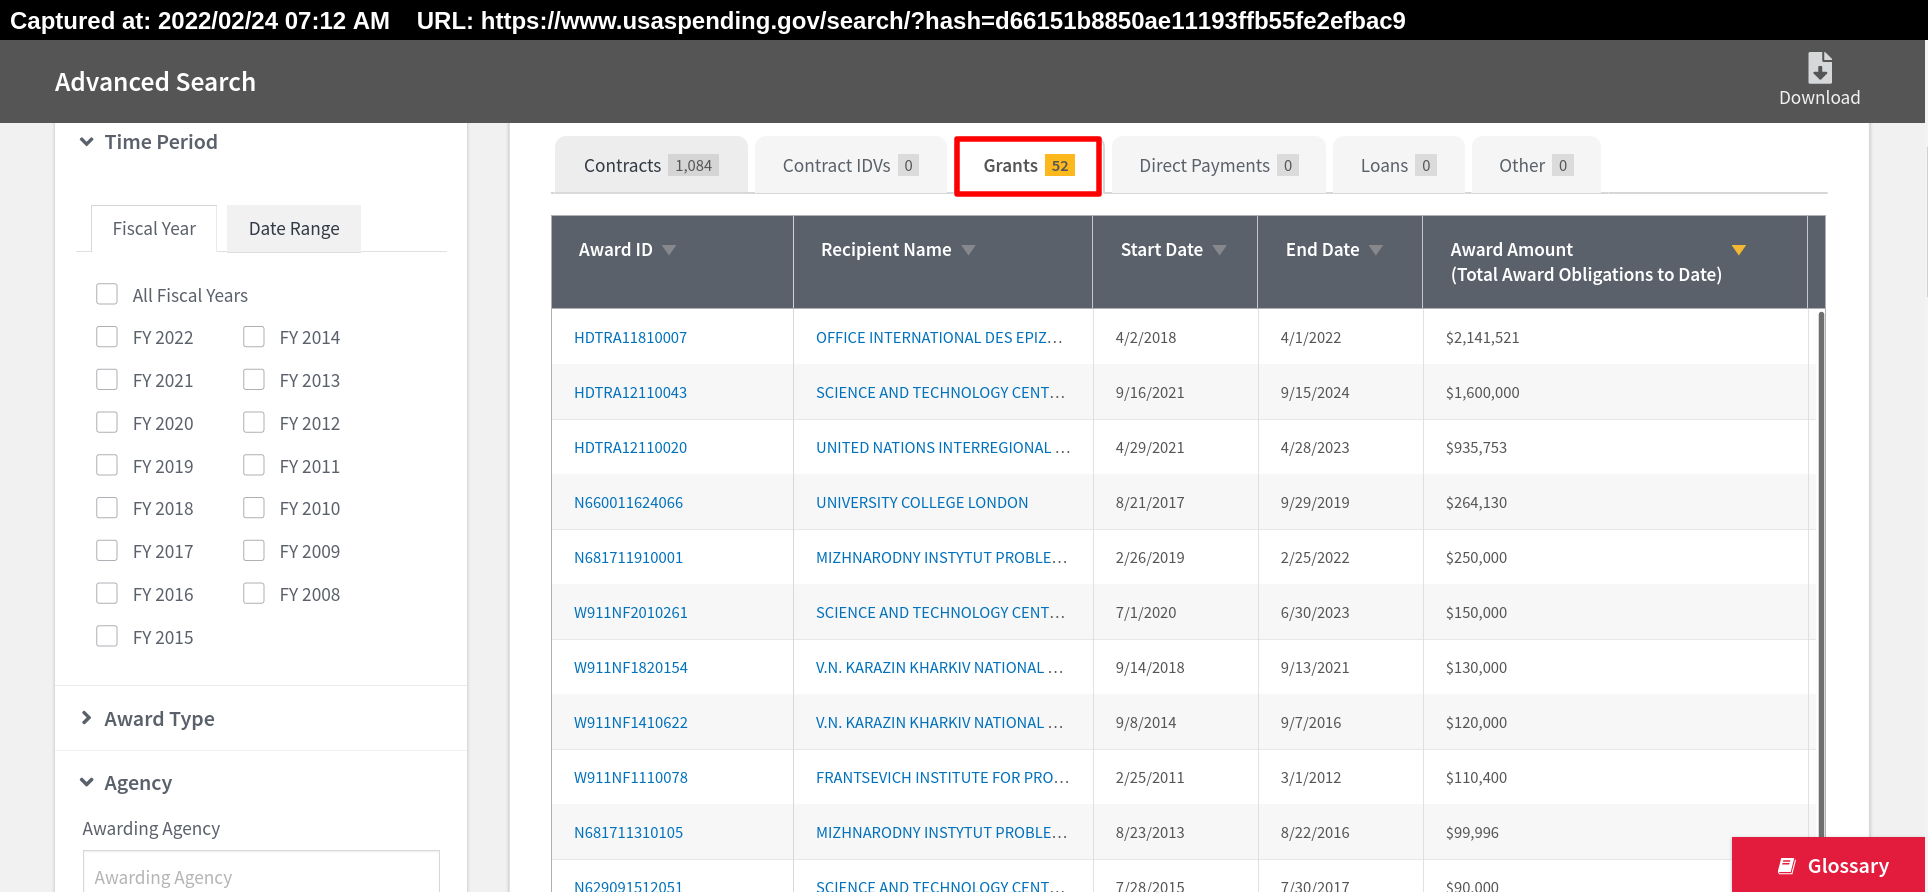The image size is (1928, 892).
Task: Open award W911NF1110078
Action: coord(631,778)
